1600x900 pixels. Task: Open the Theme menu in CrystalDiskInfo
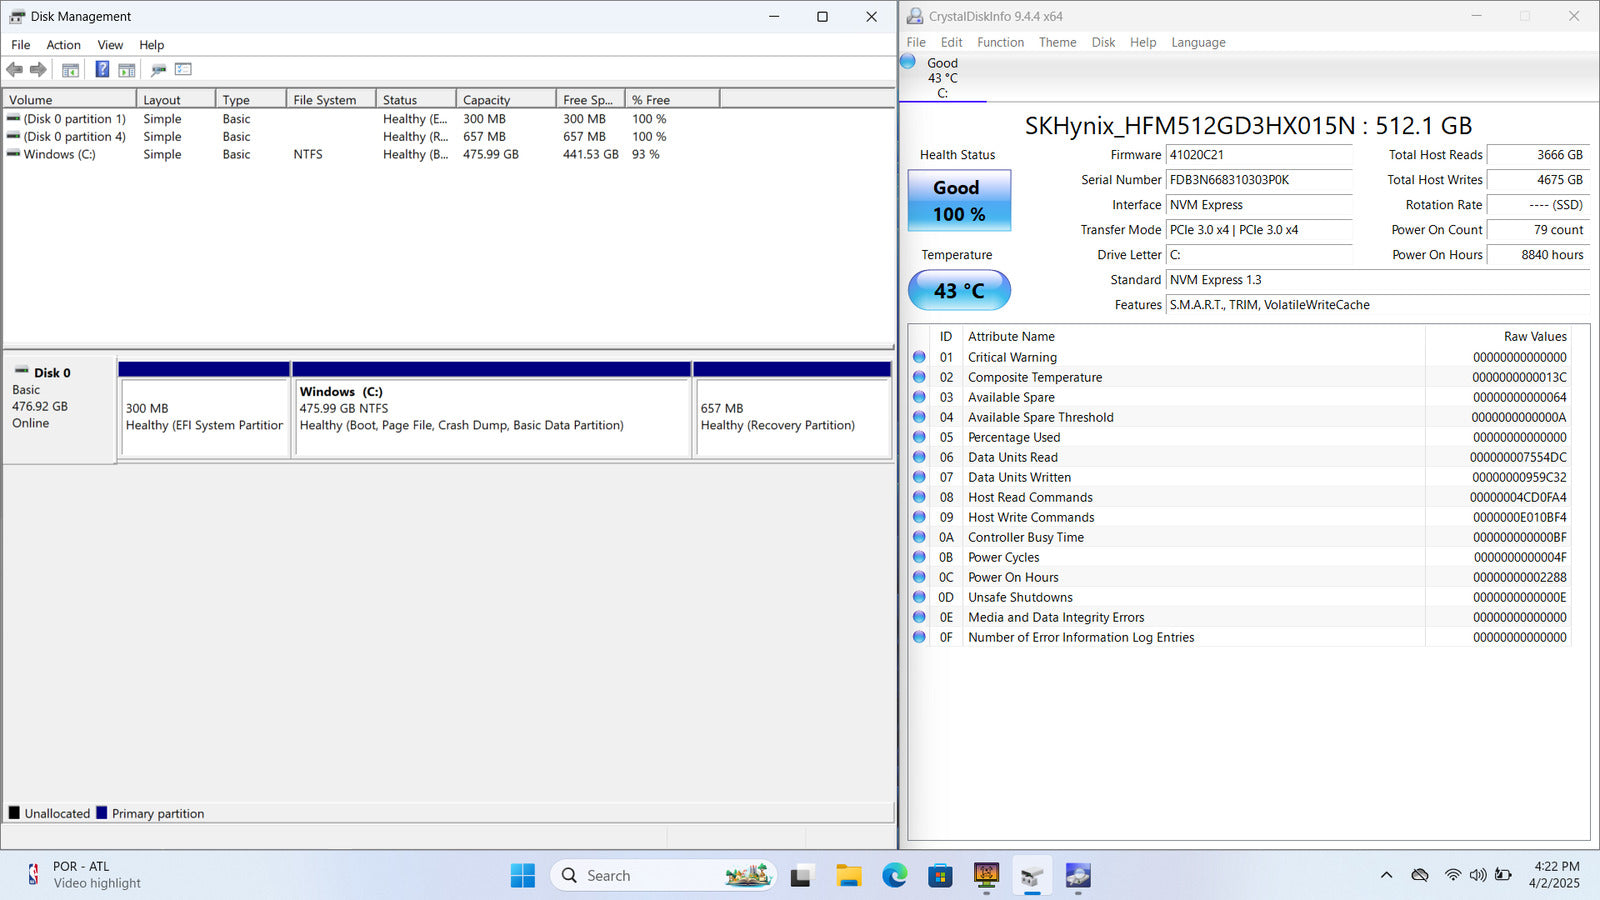(1057, 42)
